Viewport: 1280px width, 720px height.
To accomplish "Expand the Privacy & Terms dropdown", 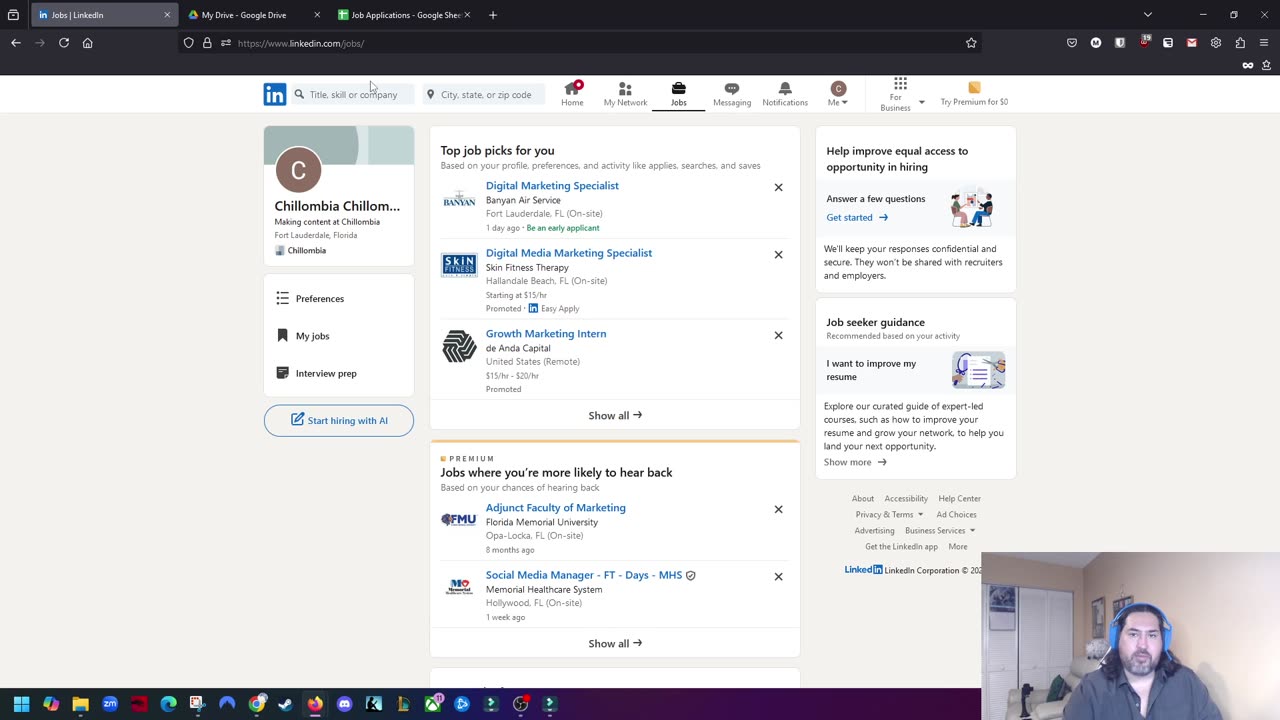I will (889, 514).
